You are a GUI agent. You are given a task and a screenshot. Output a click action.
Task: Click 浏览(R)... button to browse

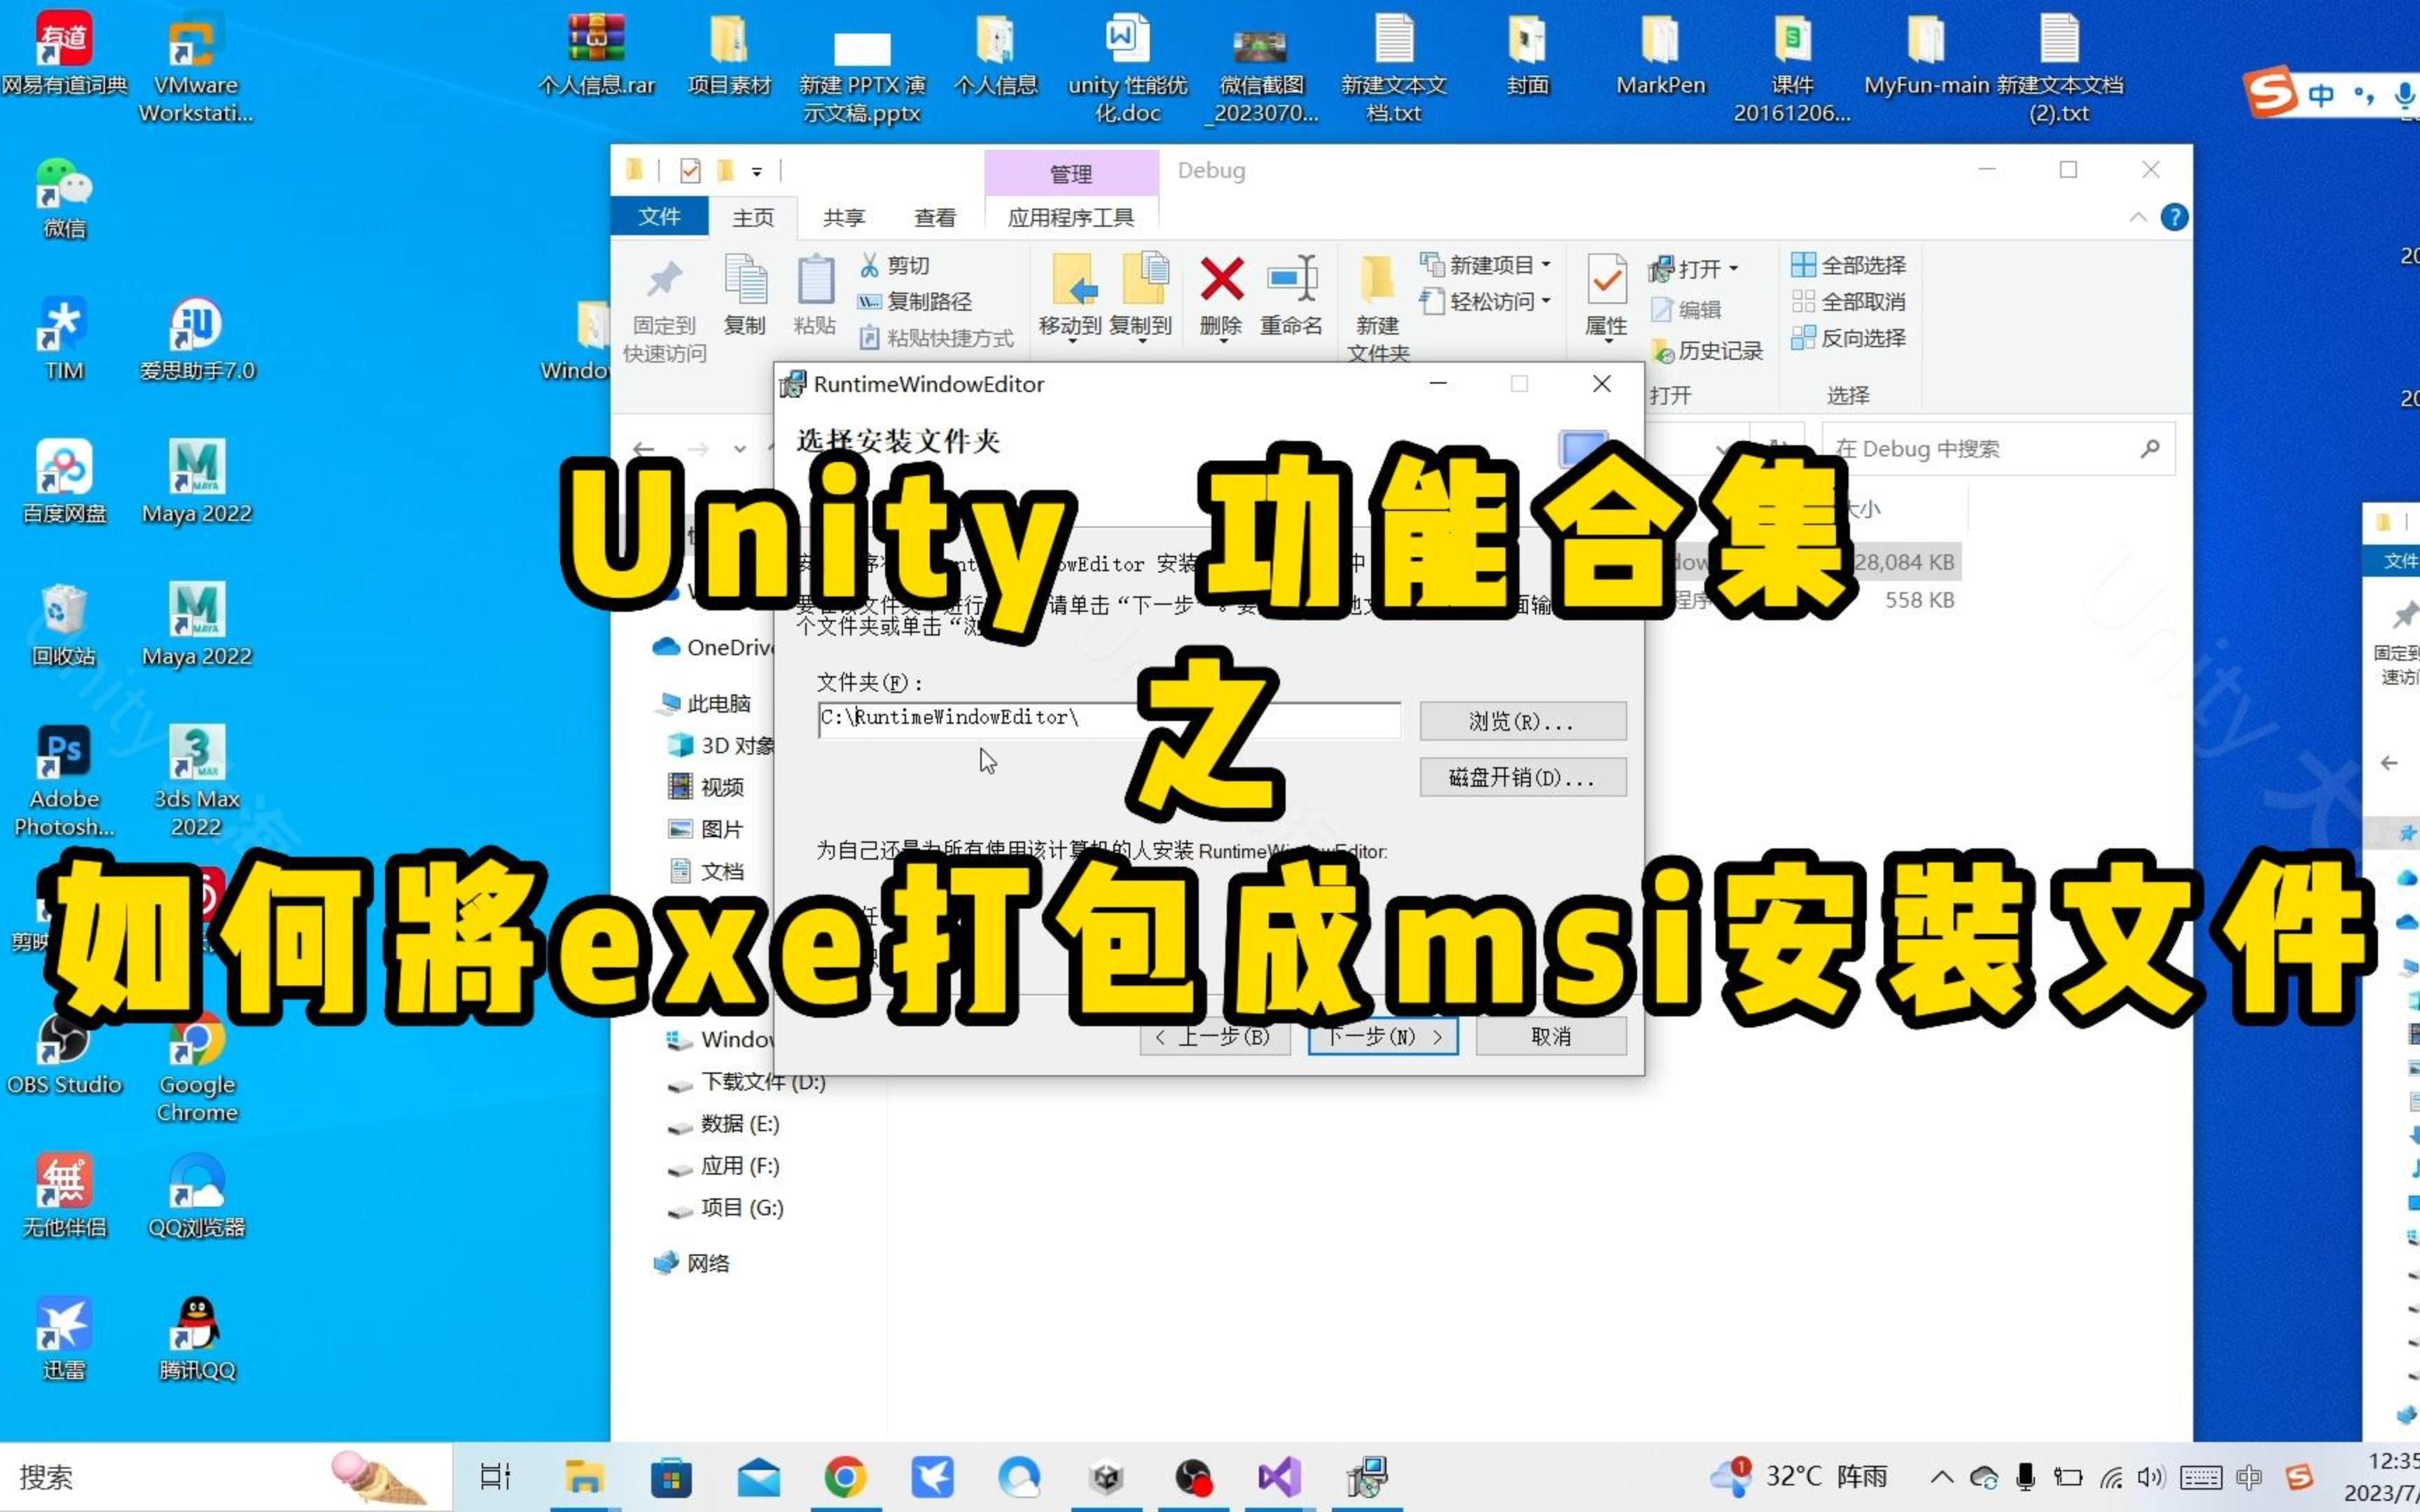point(1512,720)
